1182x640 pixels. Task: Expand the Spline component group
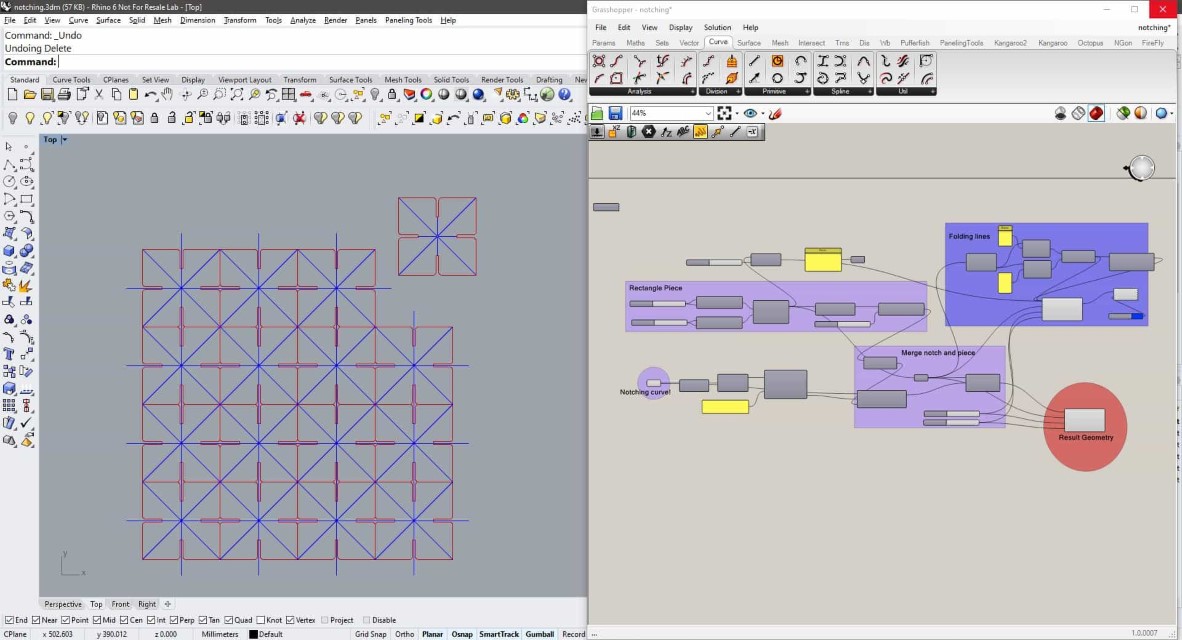[x=869, y=91]
